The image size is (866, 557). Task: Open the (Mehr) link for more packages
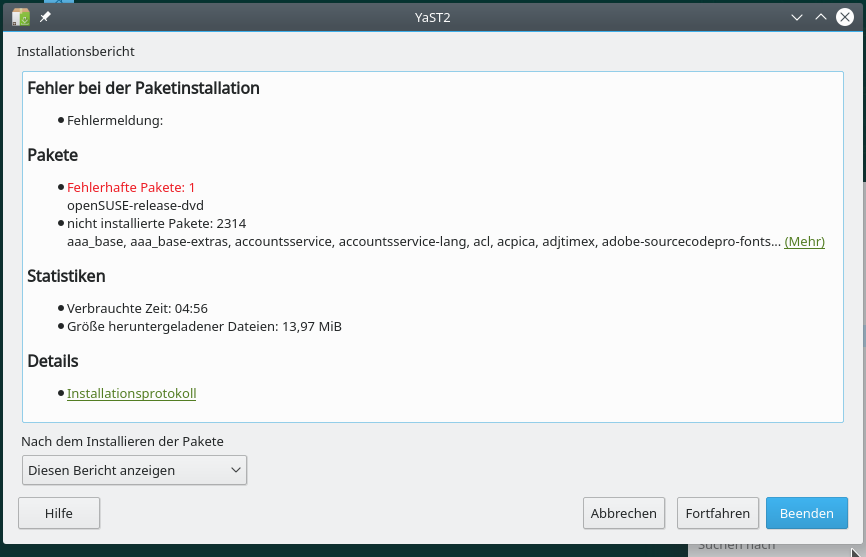click(x=804, y=242)
